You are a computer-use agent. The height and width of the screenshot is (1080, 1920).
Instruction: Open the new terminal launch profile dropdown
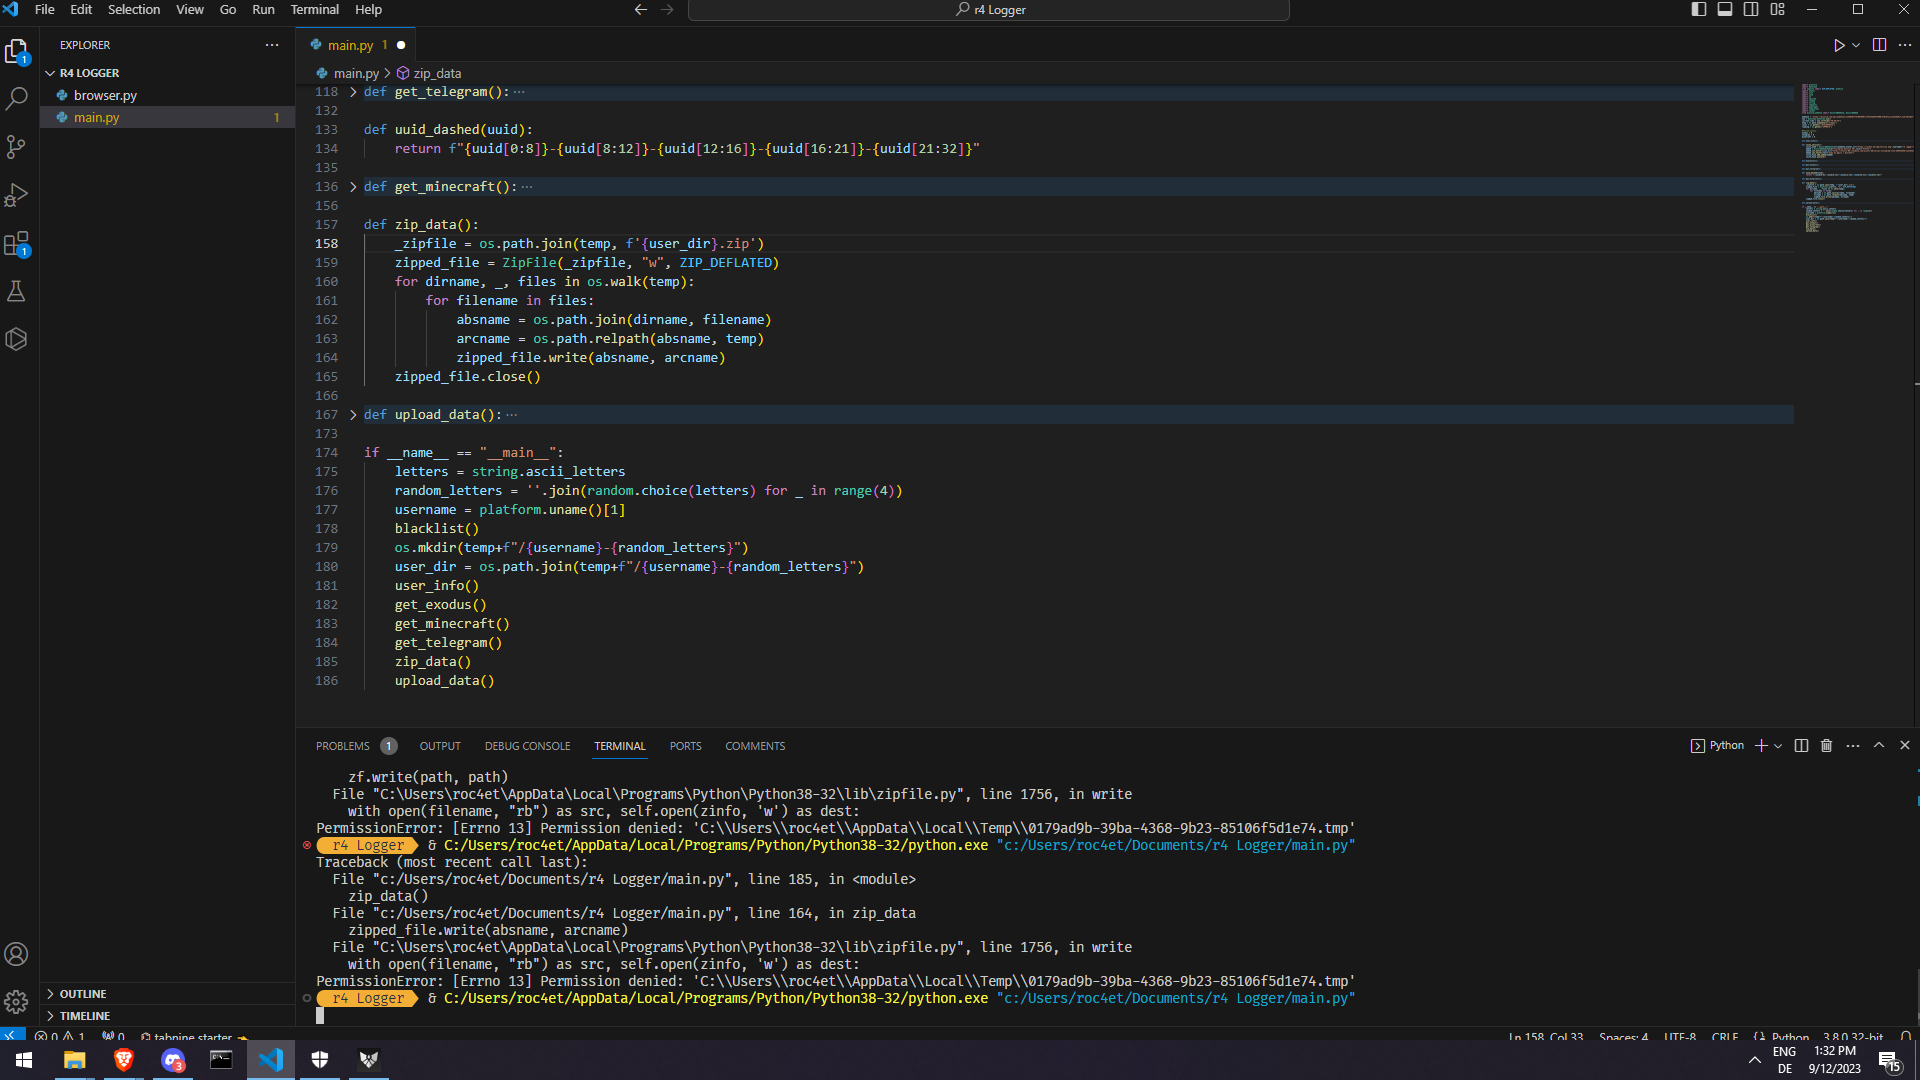click(1778, 746)
